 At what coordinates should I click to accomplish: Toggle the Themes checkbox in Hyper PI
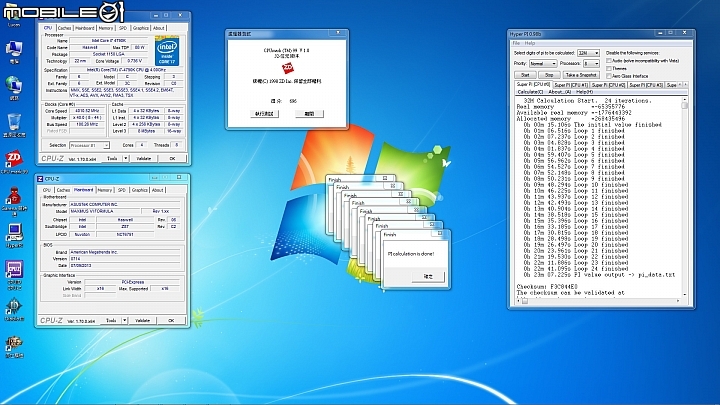(609, 68)
